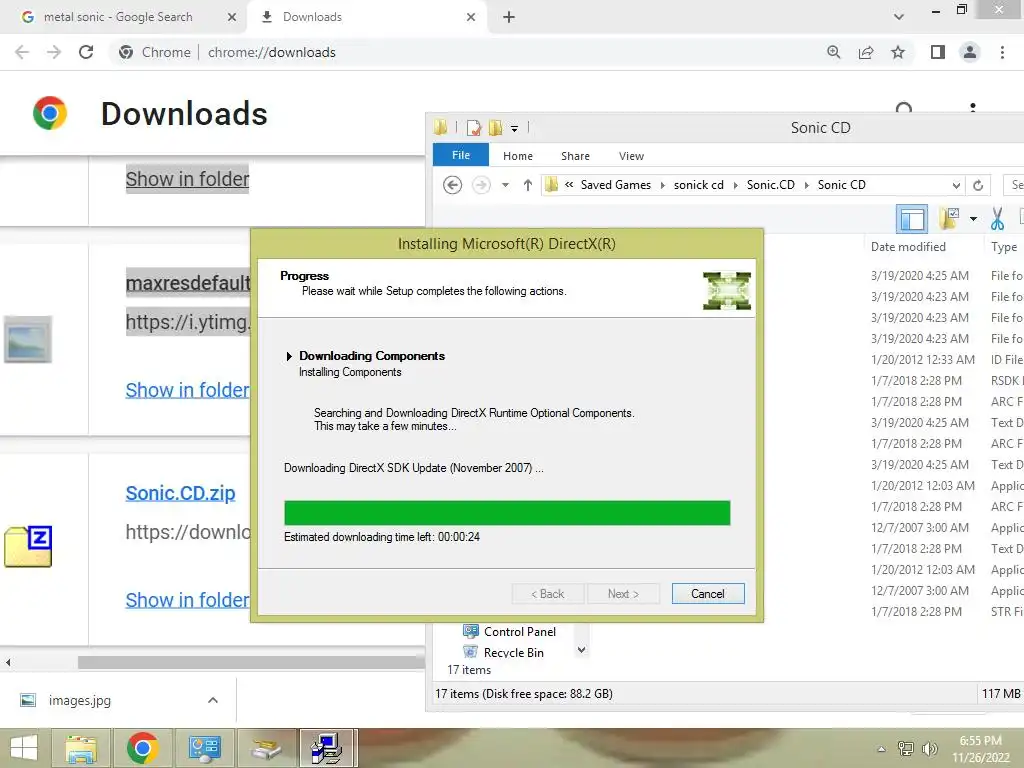Click Explorer forward navigation arrow
Screen dimensions: 1024x768
481,185
